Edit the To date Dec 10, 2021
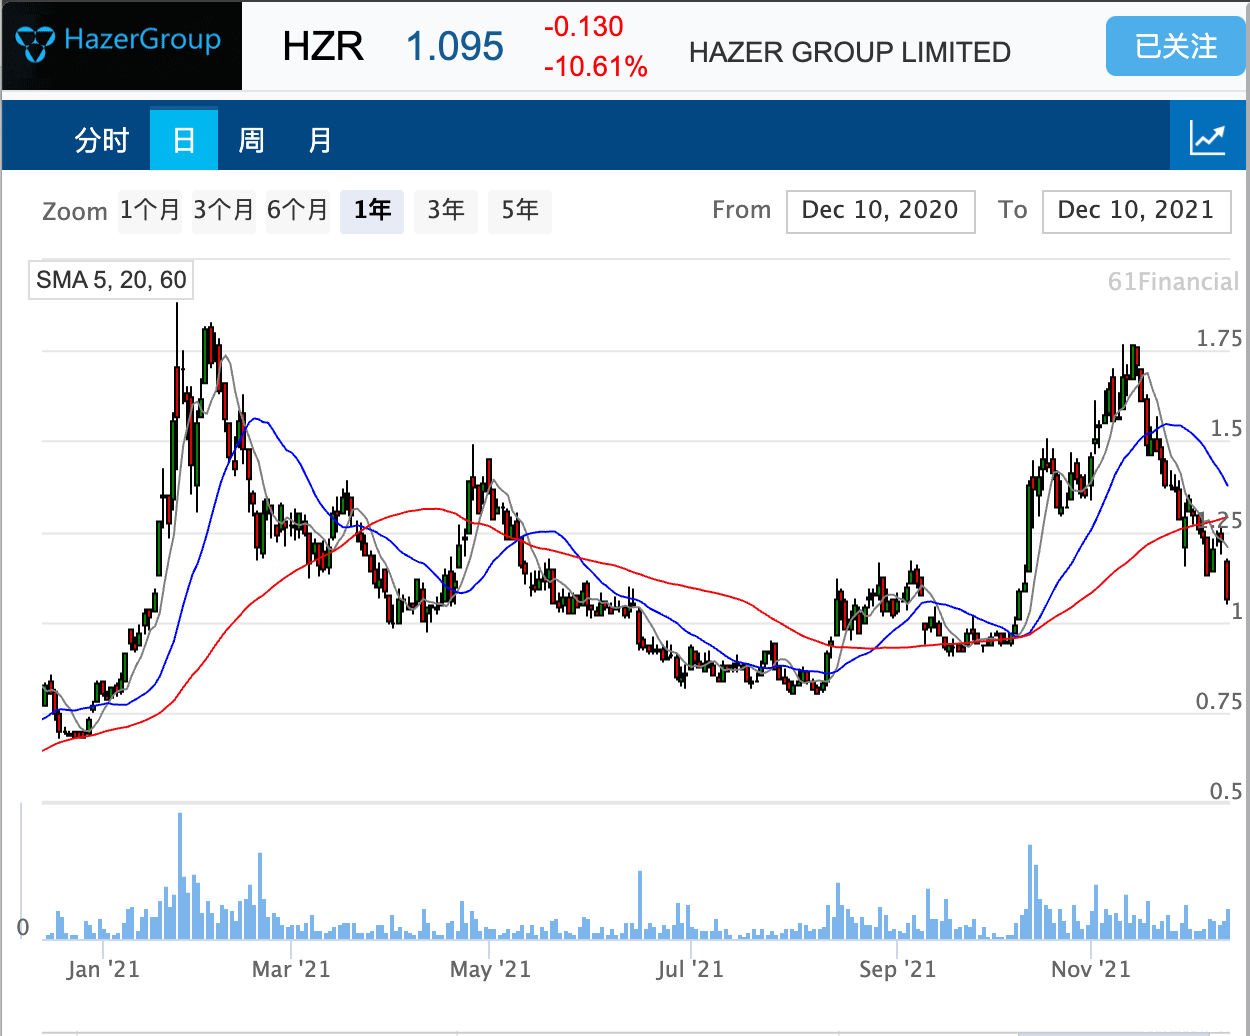The image size is (1250, 1036). pos(1137,211)
